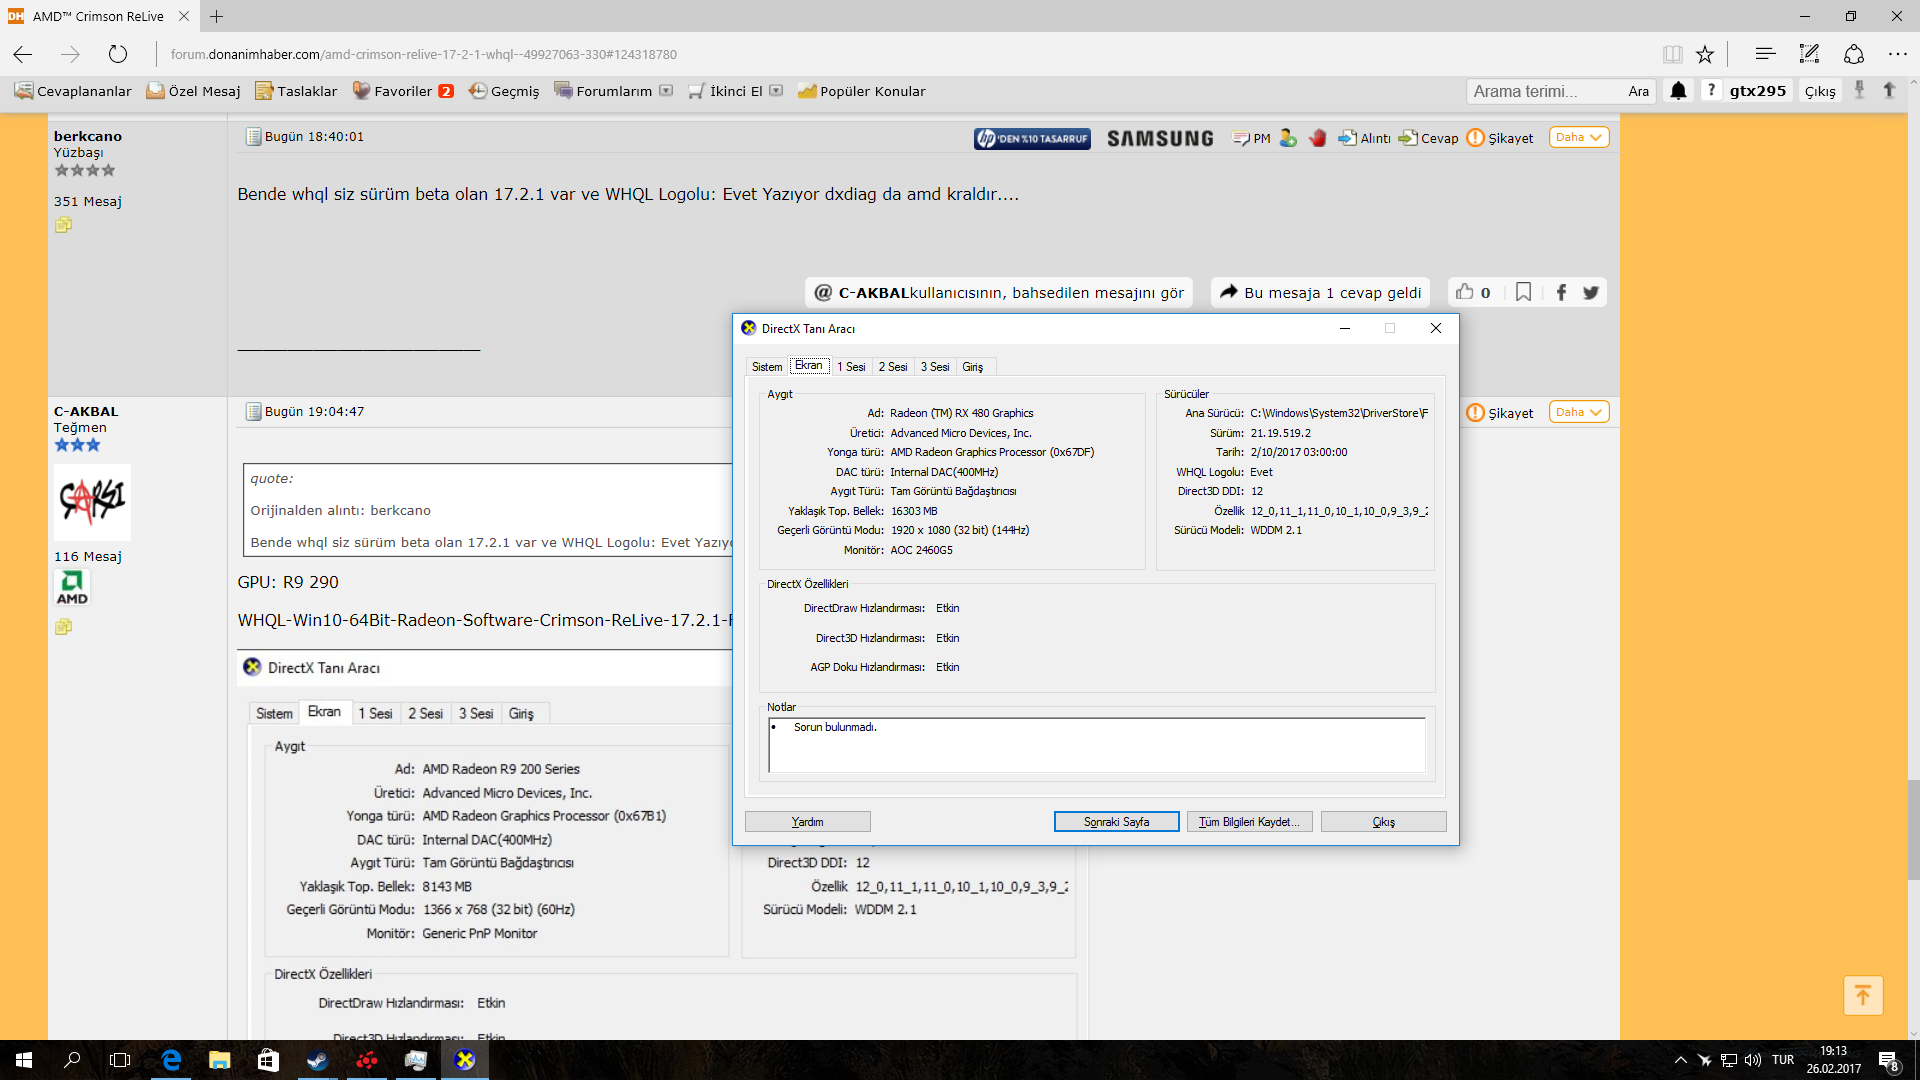This screenshot has width=1920, height=1080.
Task: Select the Ekran tab in DirectX dialog
Action: (x=809, y=365)
